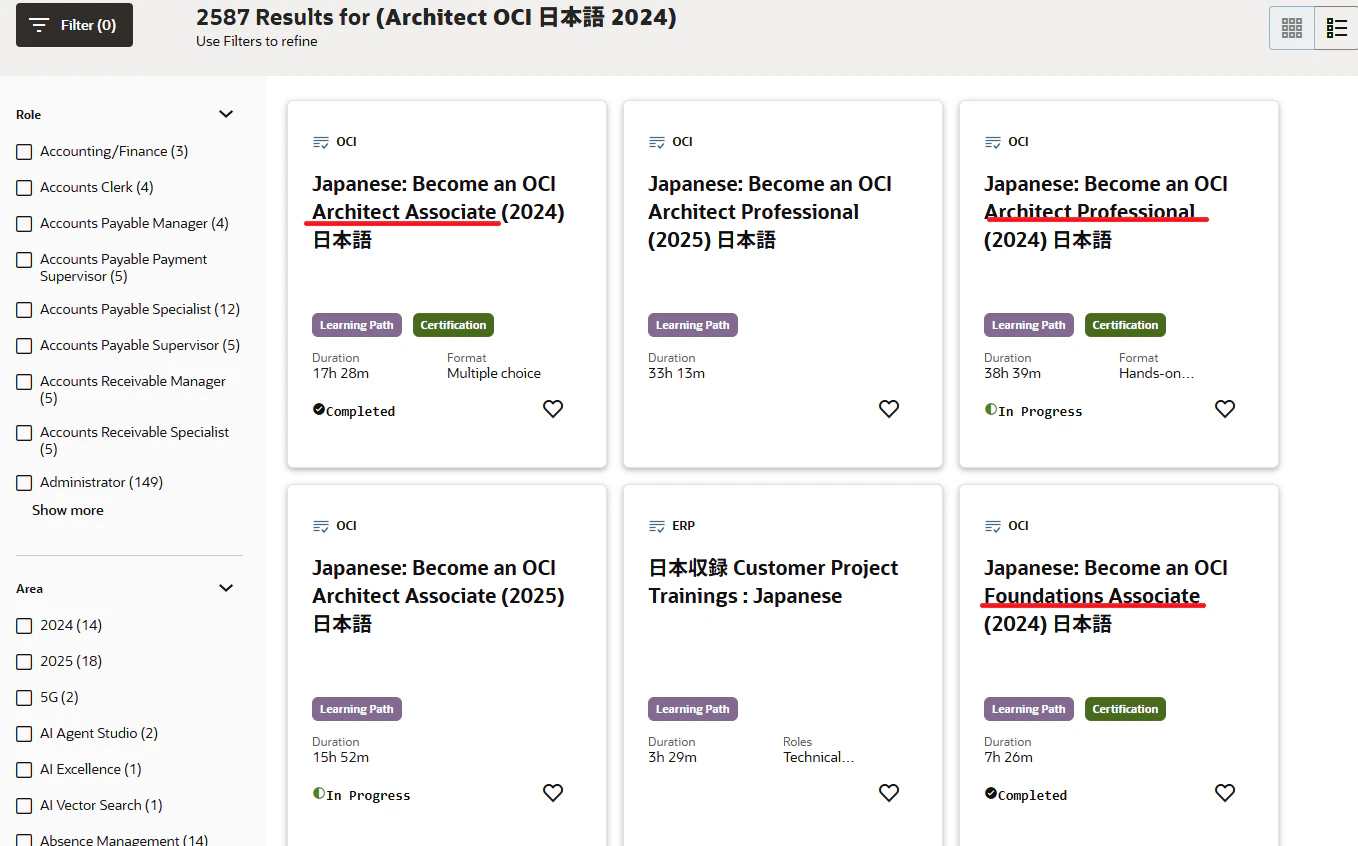Click the 17h 28m duration value
This screenshot has width=1358, height=846.
click(341, 373)
